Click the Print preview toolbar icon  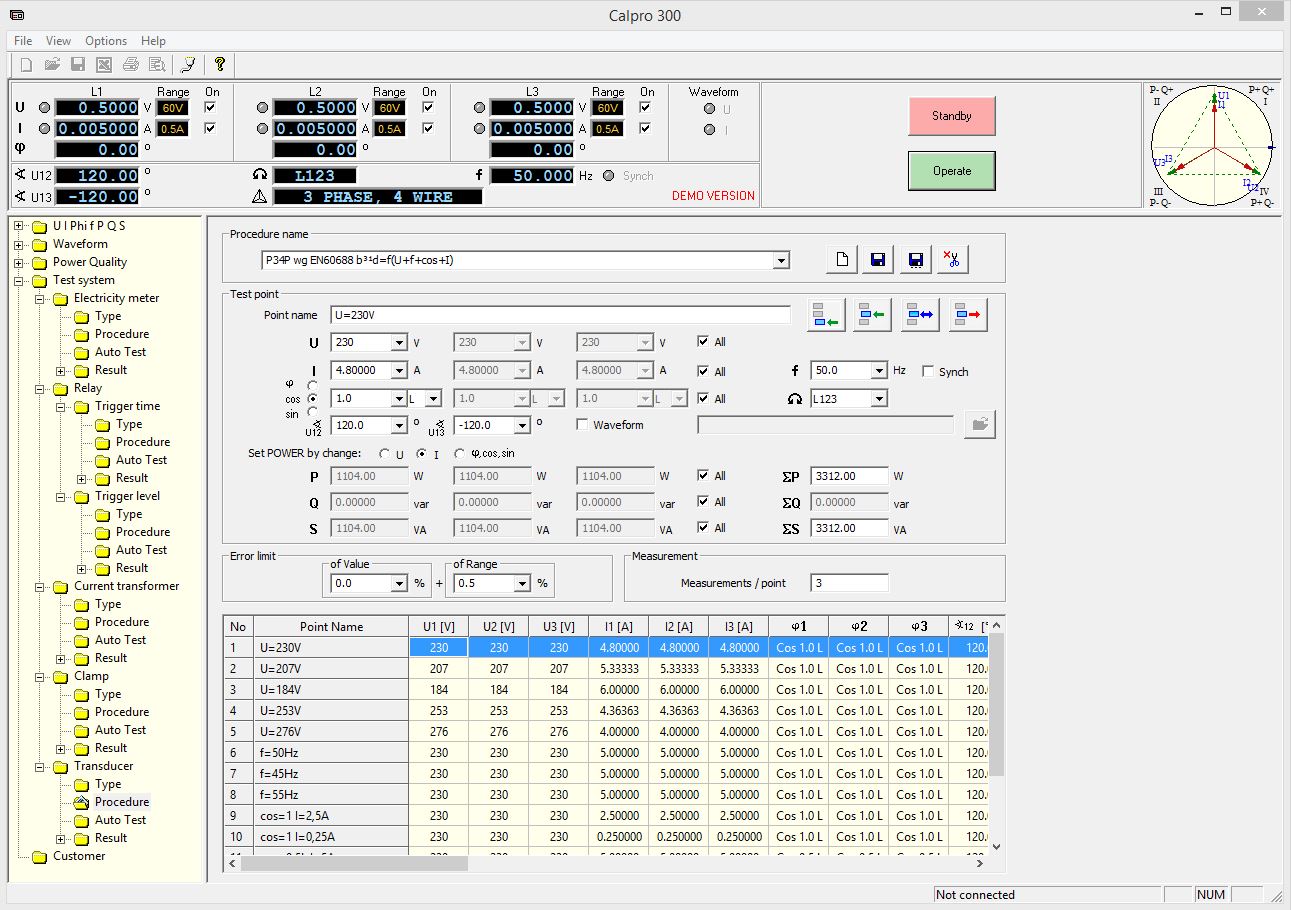point(156,65)
